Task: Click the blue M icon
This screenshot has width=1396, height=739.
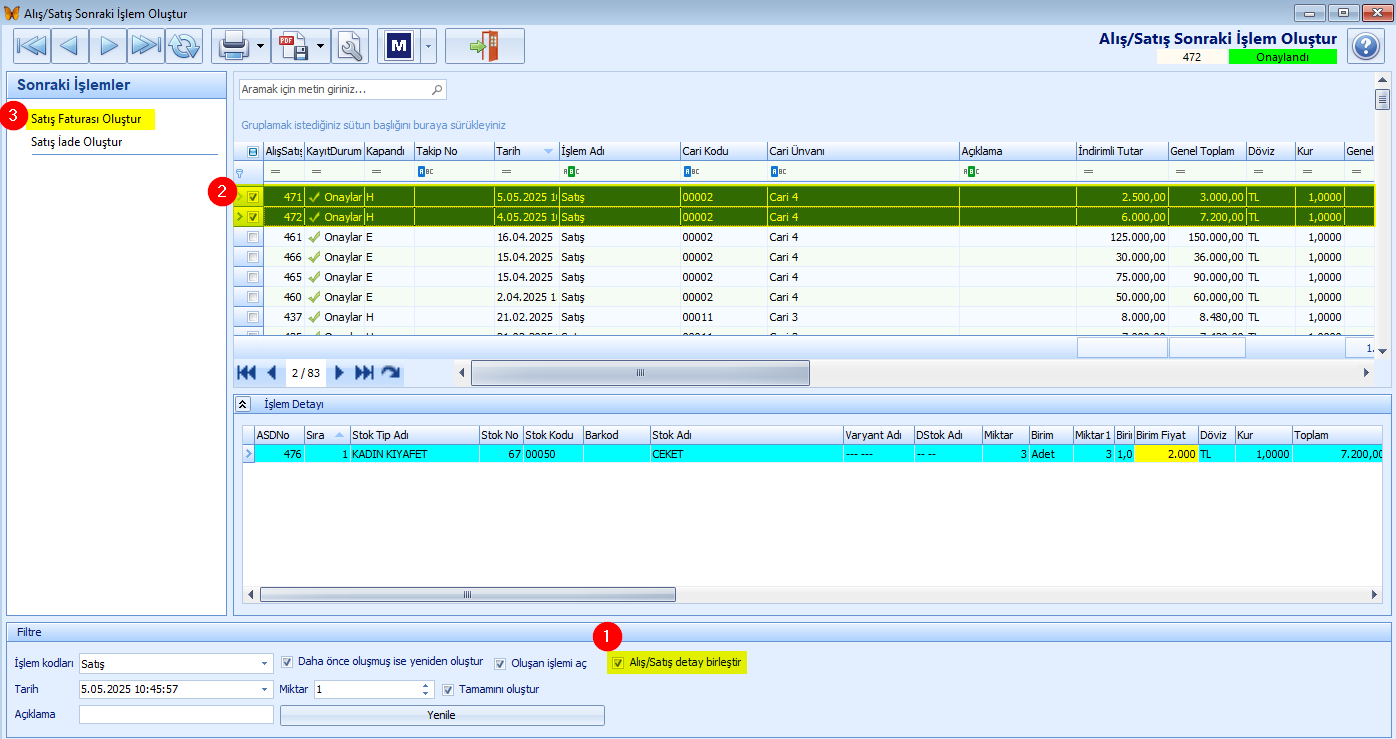Action: [400, 46]
